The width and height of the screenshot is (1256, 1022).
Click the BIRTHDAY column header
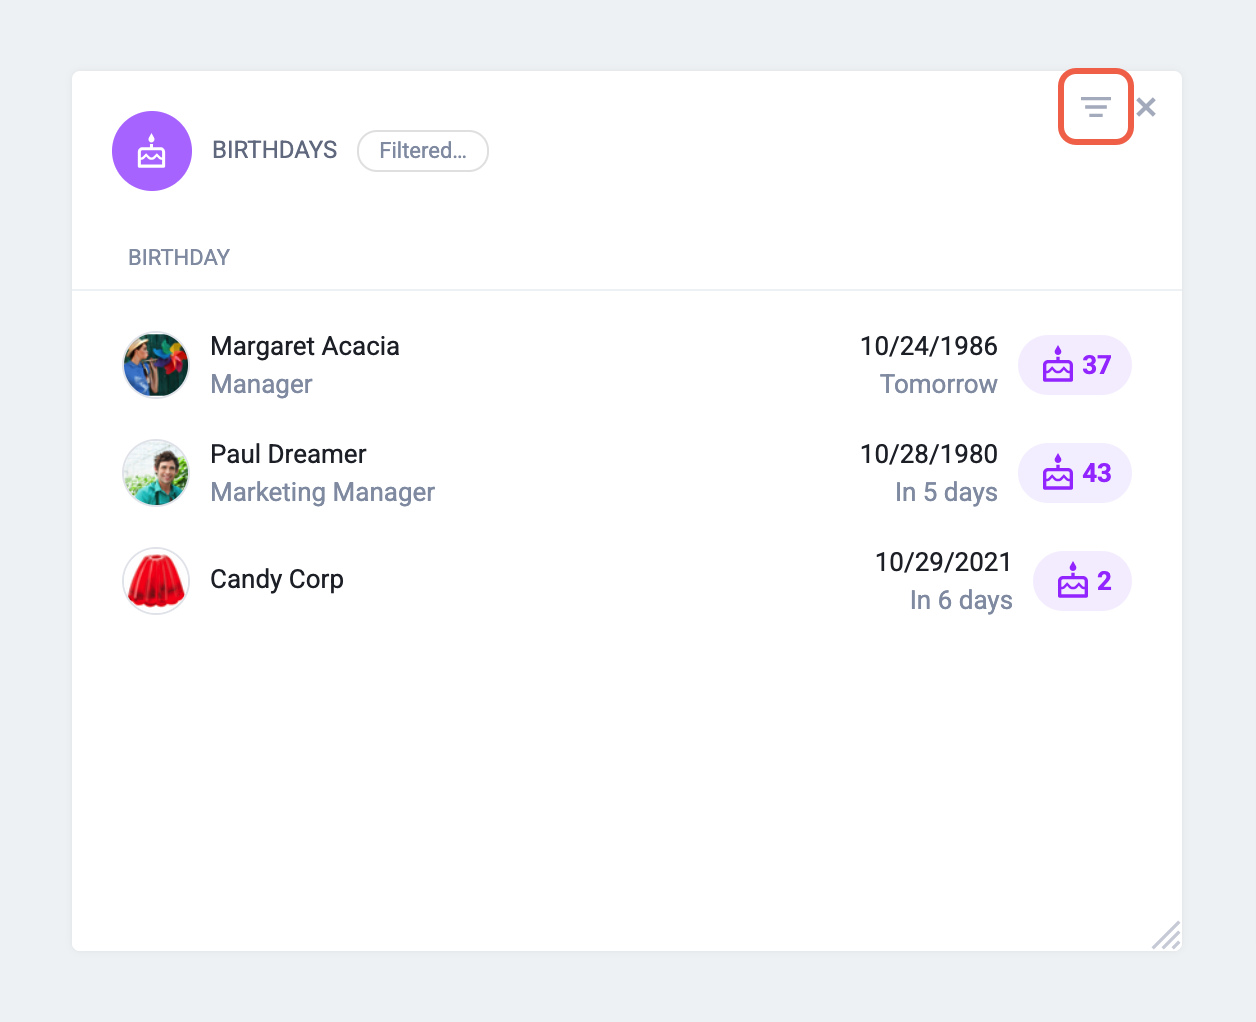click(179, 258)
